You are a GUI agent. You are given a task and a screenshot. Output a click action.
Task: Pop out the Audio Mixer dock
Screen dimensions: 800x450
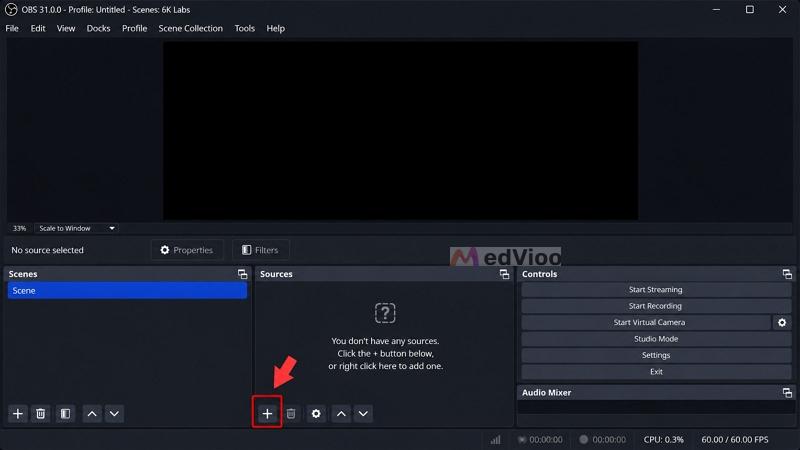787,392
